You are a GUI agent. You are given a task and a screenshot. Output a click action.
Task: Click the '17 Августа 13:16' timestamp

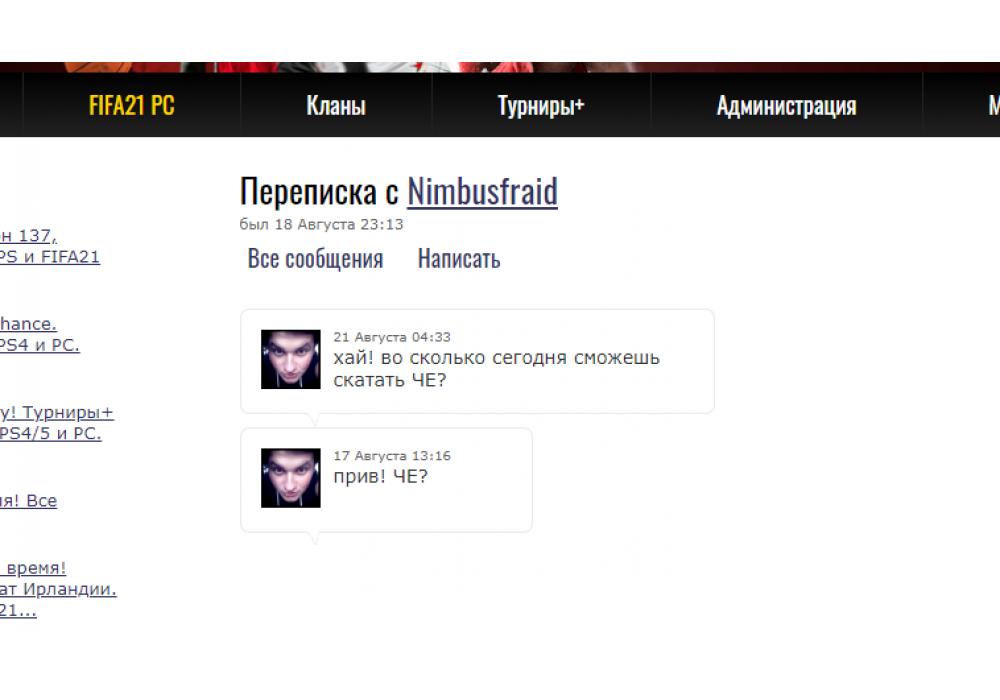(x=391, y=456)
